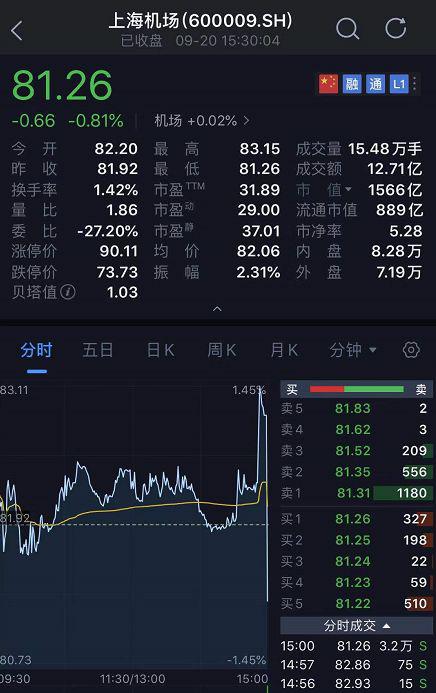Tap the 市净率 5.28 value

coord(406,231)
